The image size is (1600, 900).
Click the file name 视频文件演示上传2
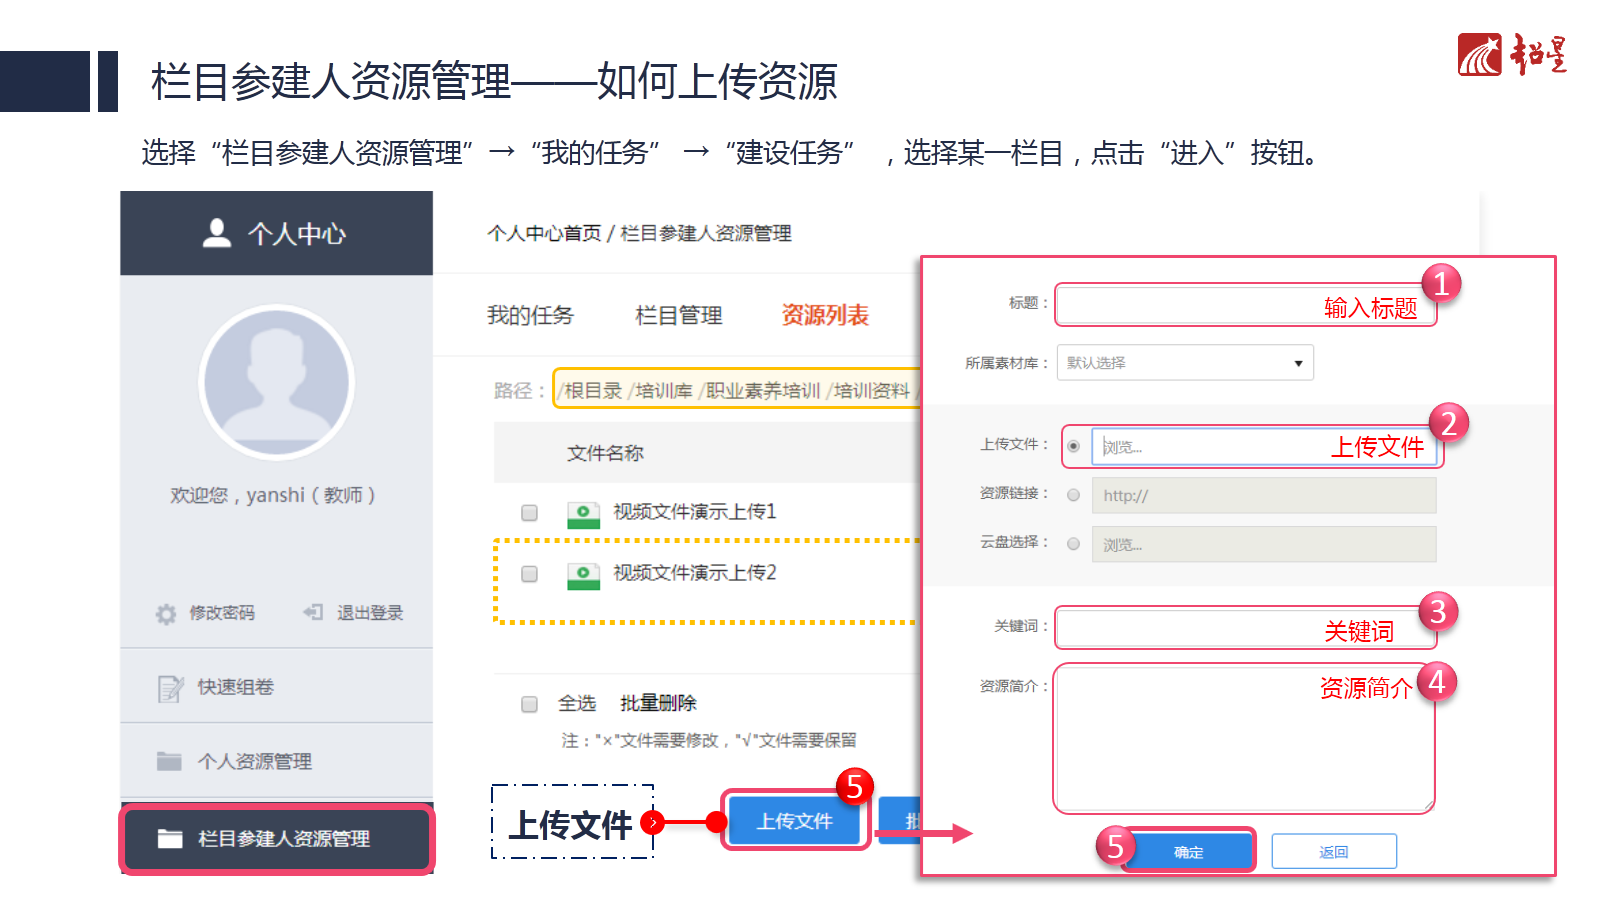[x=694, y=573]
